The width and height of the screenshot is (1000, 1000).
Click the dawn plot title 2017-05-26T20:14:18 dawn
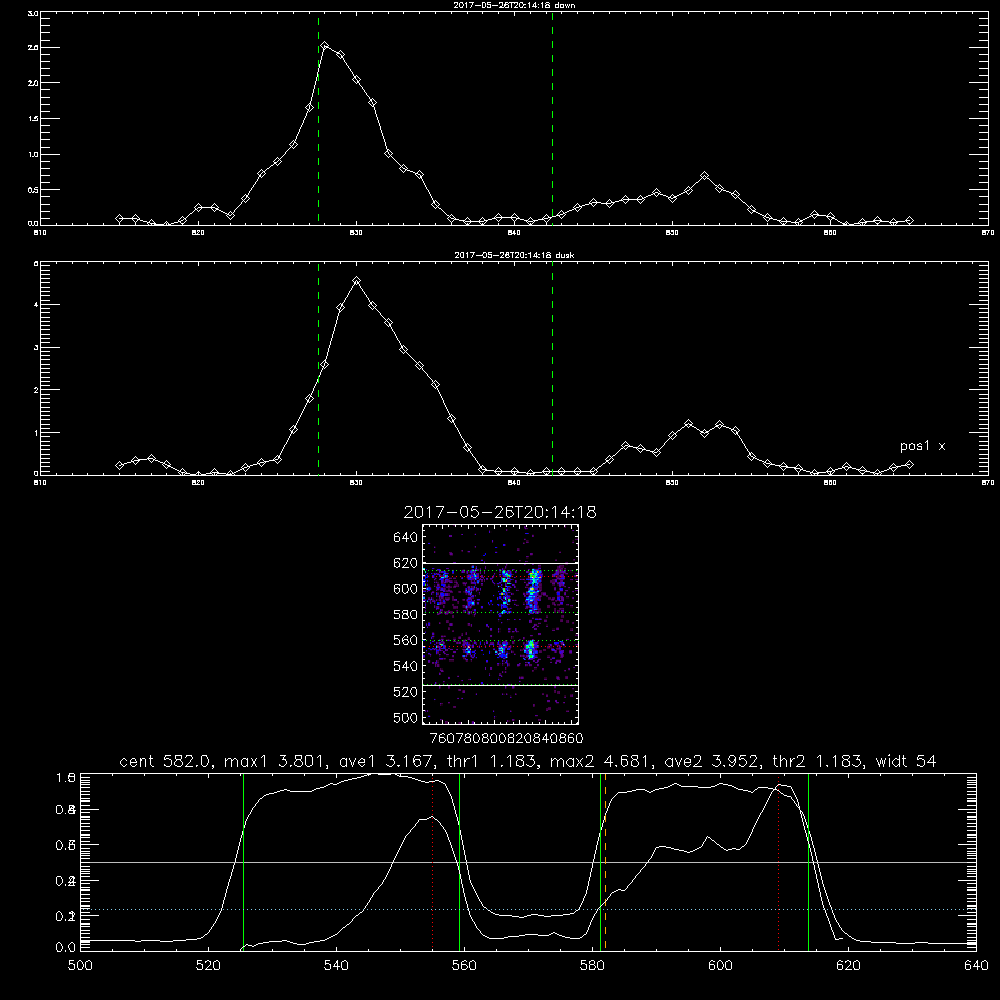click(x=514, y=5)
